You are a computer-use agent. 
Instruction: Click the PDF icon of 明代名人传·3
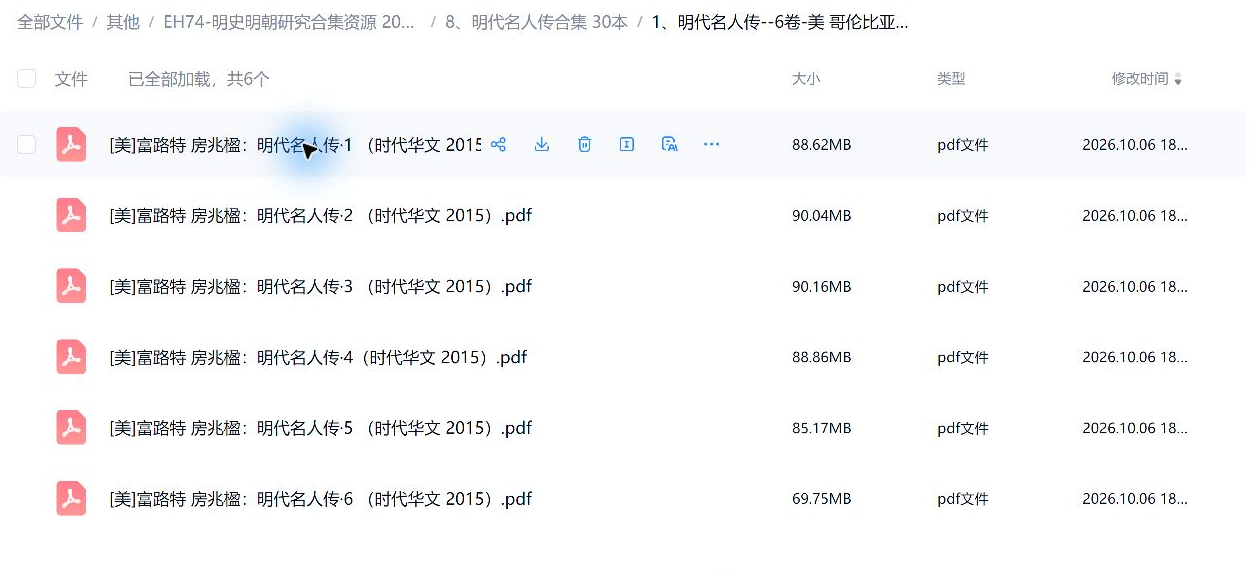tap(71, 286)
